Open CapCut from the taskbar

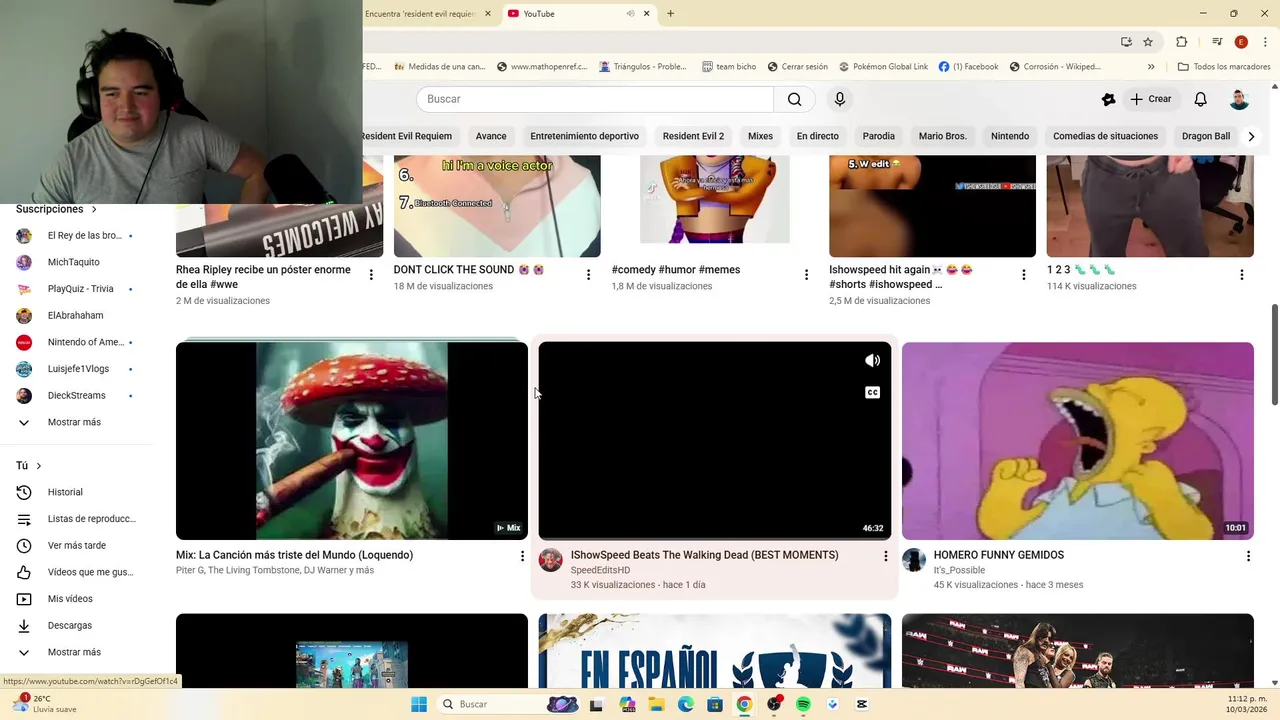862,704
